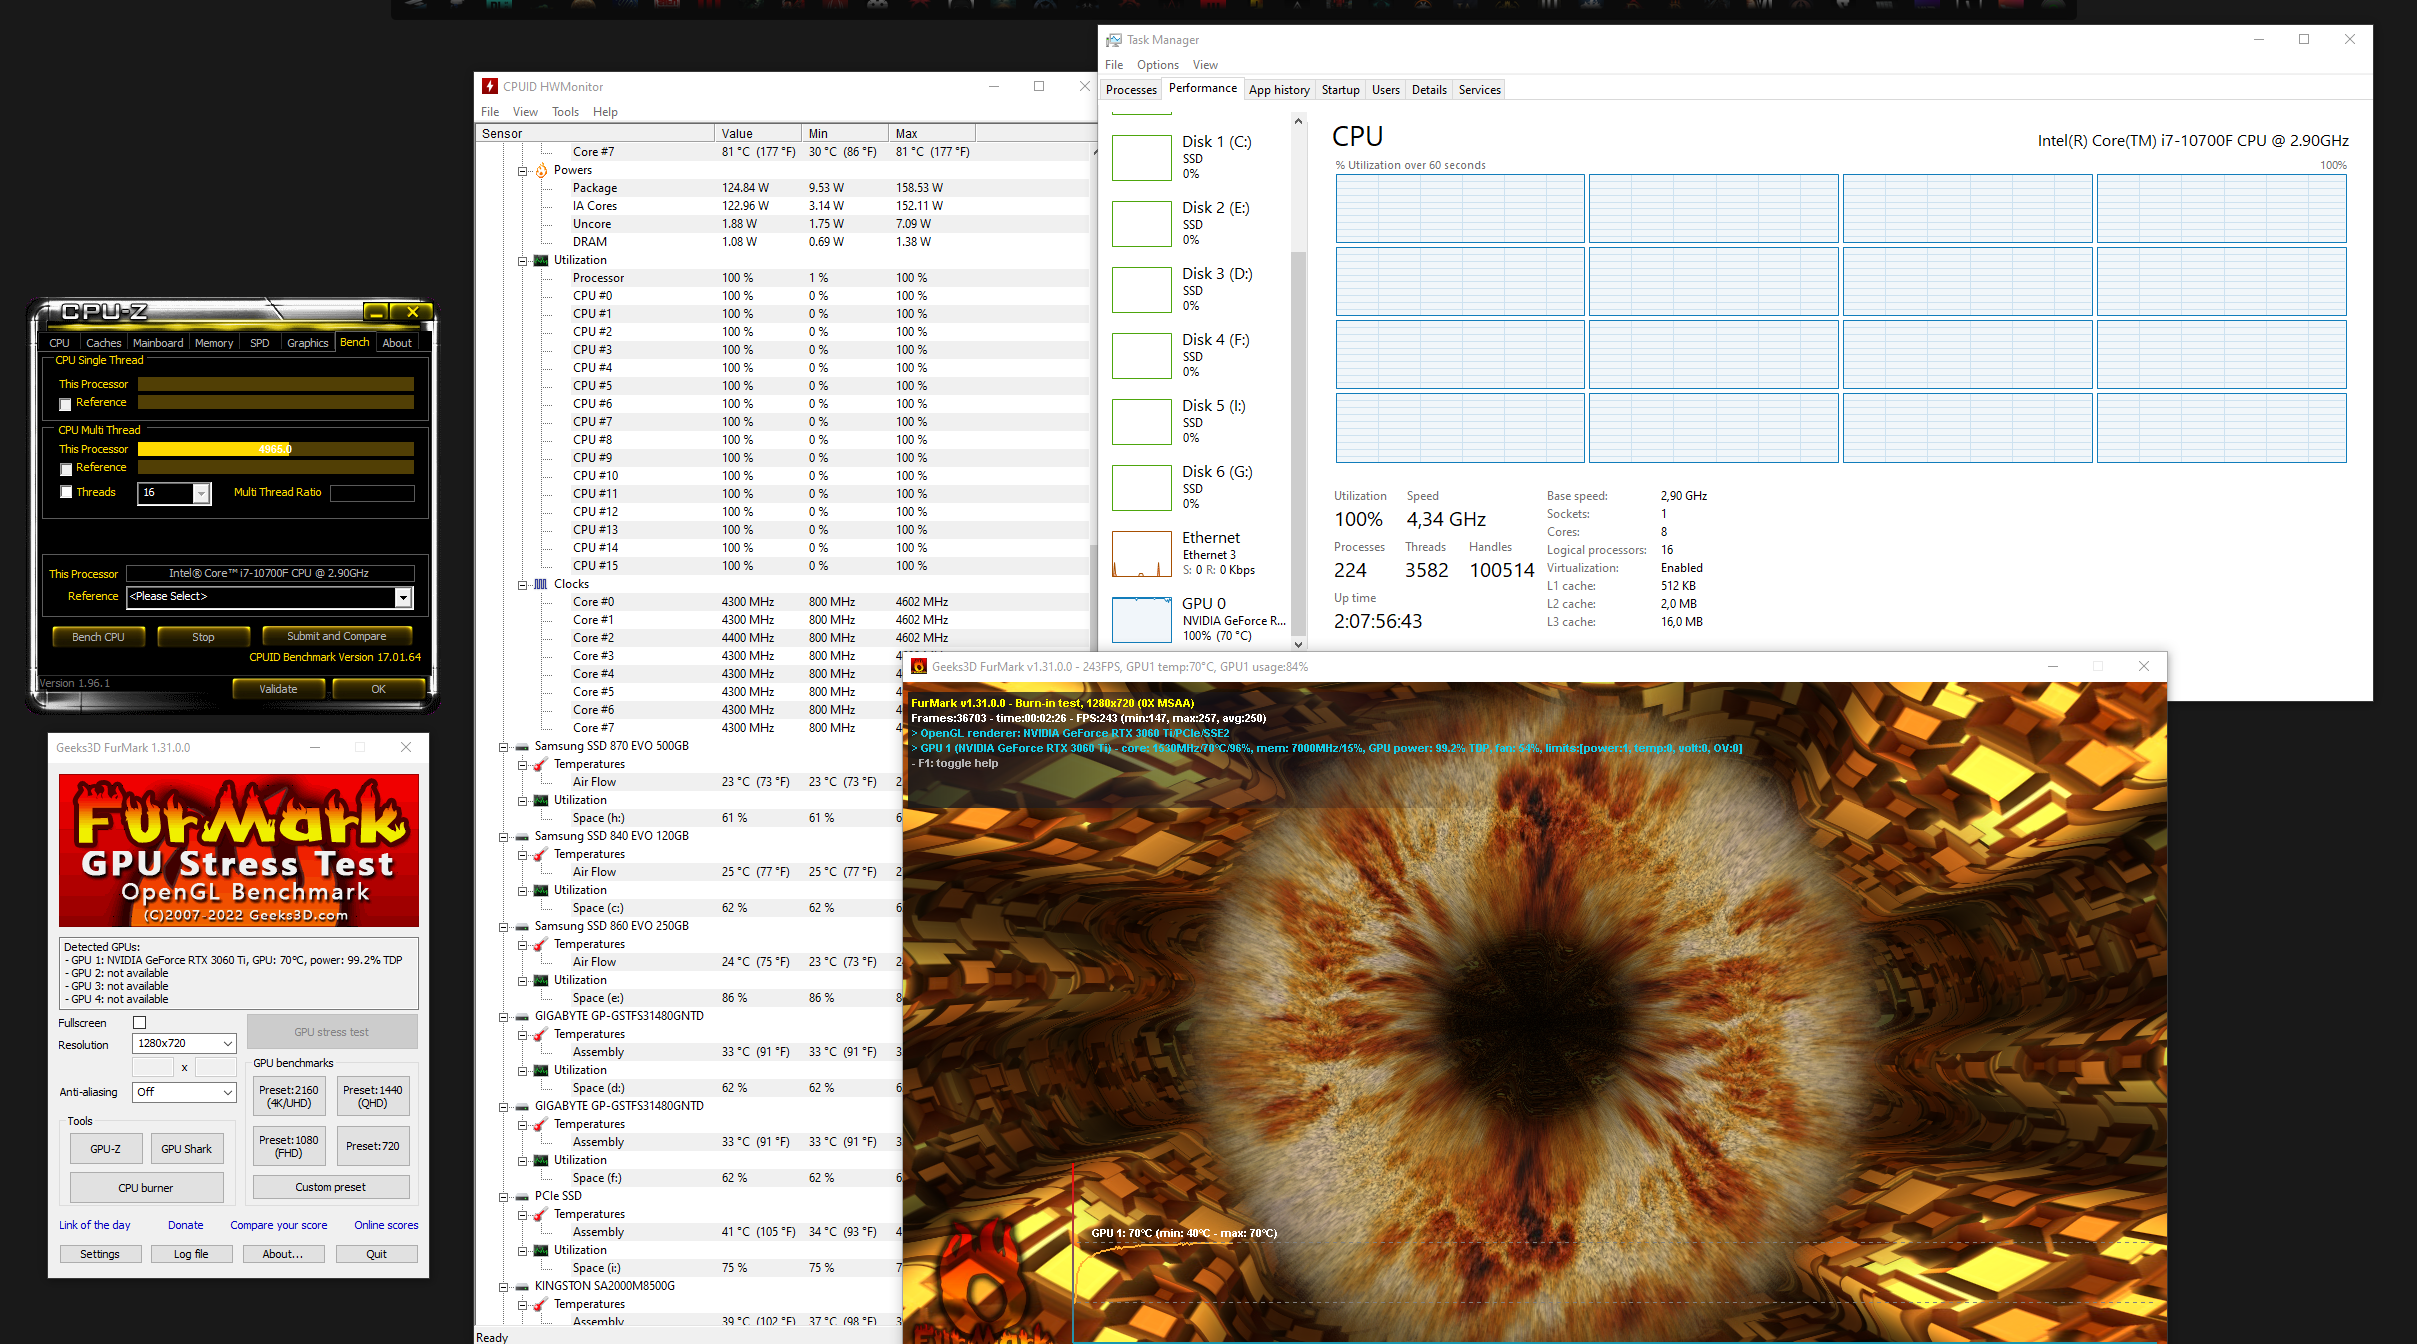Open the About tab in CPU-Z
Image resolution: width=2417 pixels, height=1344 pixels.
[x=397, y=343]
